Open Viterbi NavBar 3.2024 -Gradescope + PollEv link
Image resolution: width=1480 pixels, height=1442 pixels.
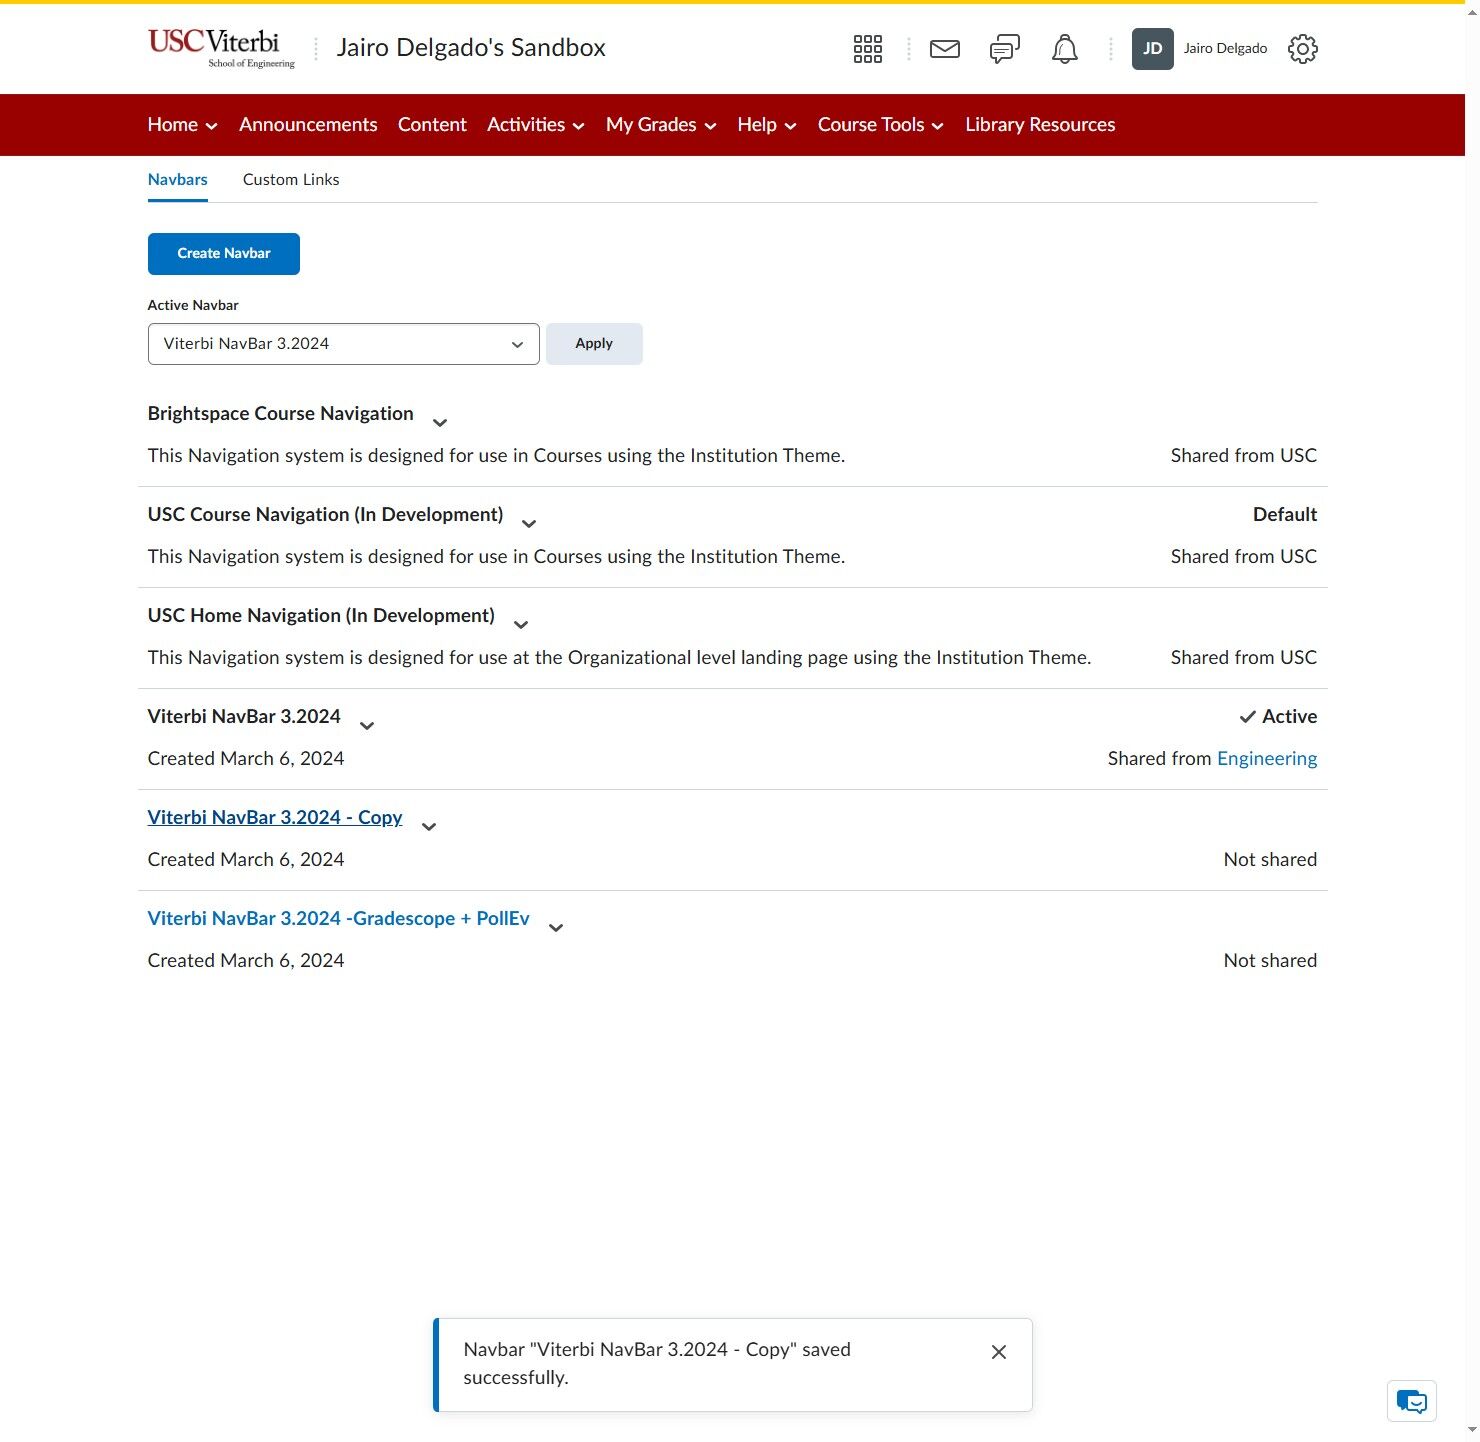tap(339, 919)
